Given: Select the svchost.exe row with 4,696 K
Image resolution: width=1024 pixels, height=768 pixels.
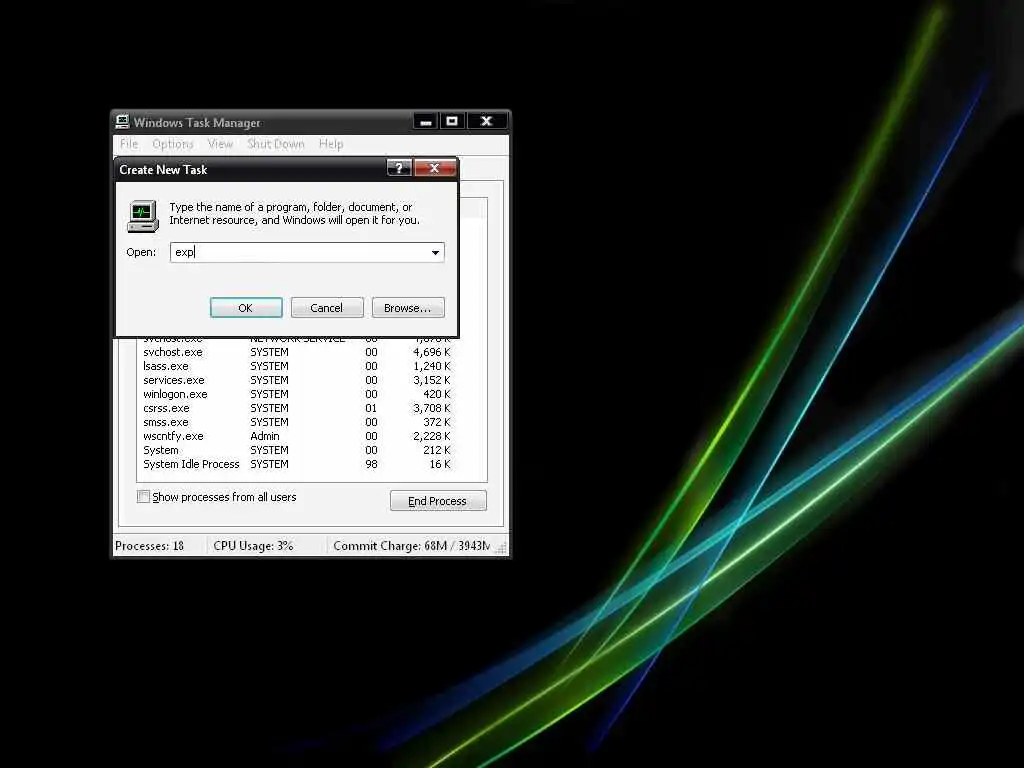Looking at the screenshot, I should click(x=297, y=352).
